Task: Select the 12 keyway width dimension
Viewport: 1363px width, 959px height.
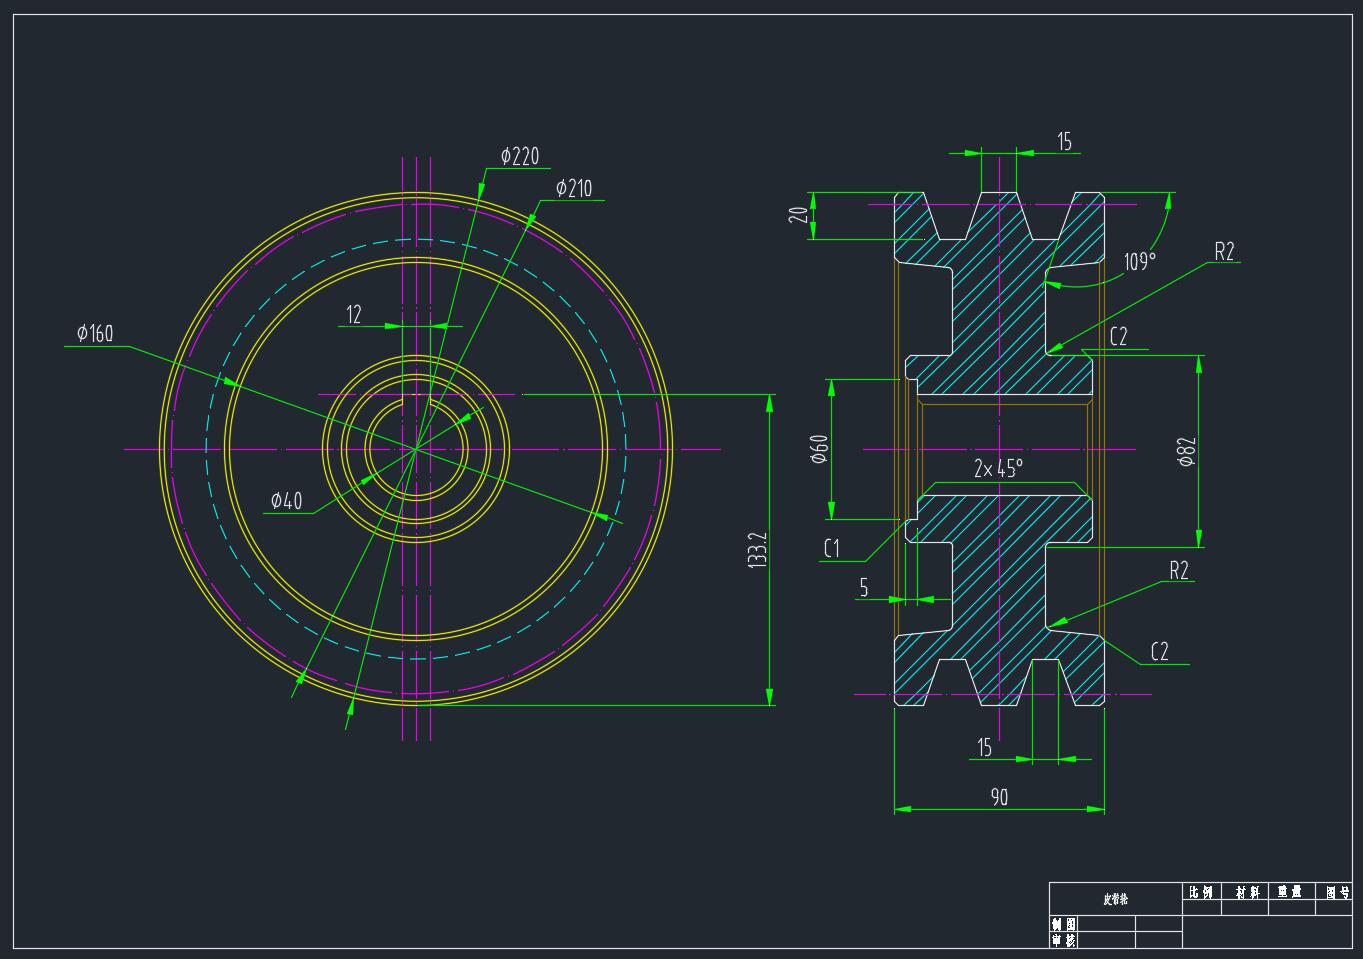Action: (354, 315)
